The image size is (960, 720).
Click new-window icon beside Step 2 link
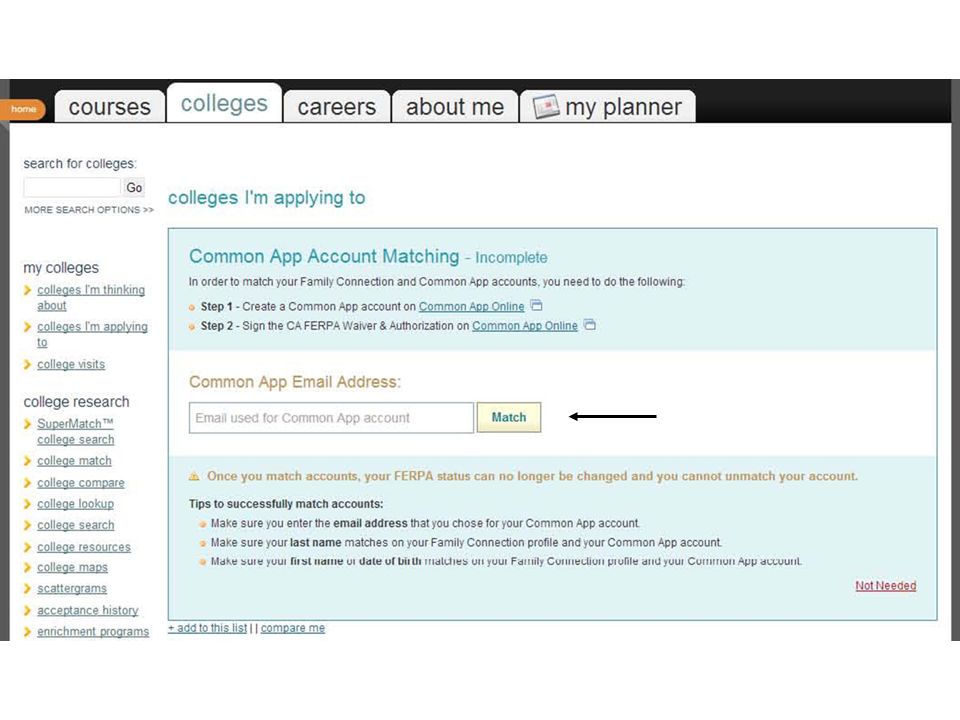tap(590, 324)
